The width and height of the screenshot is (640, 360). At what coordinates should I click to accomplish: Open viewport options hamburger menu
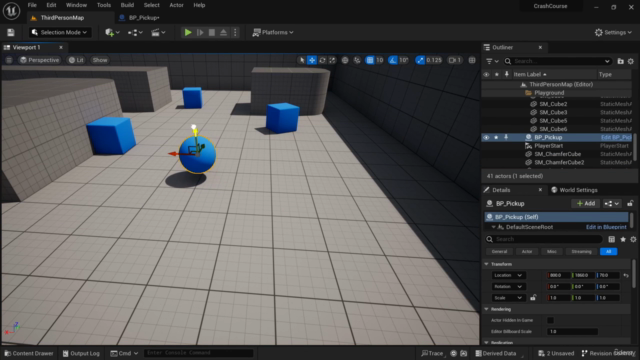[9, 60]
